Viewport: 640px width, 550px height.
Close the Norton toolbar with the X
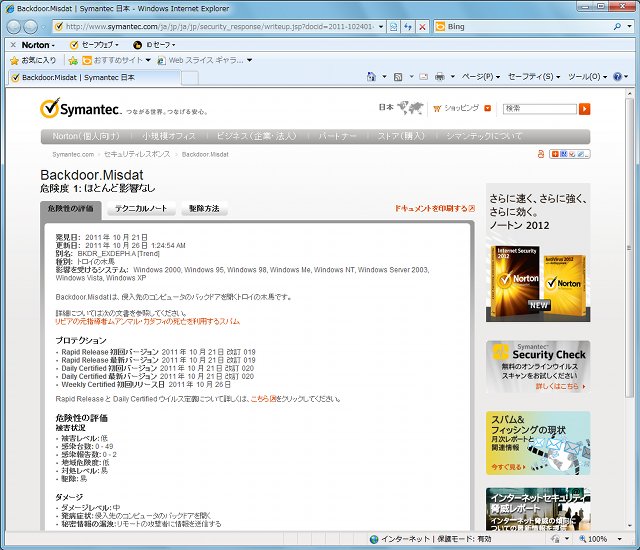click(x=13, y=45)
